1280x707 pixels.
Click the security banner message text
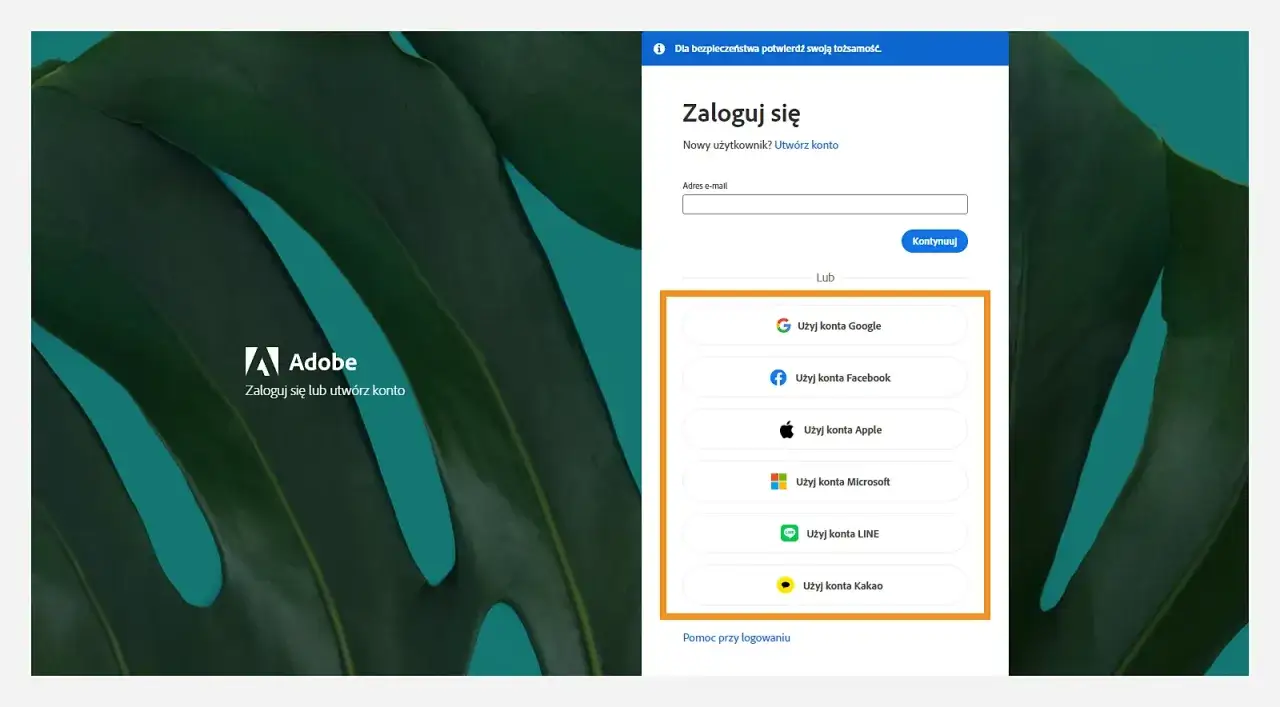[778, 48]
